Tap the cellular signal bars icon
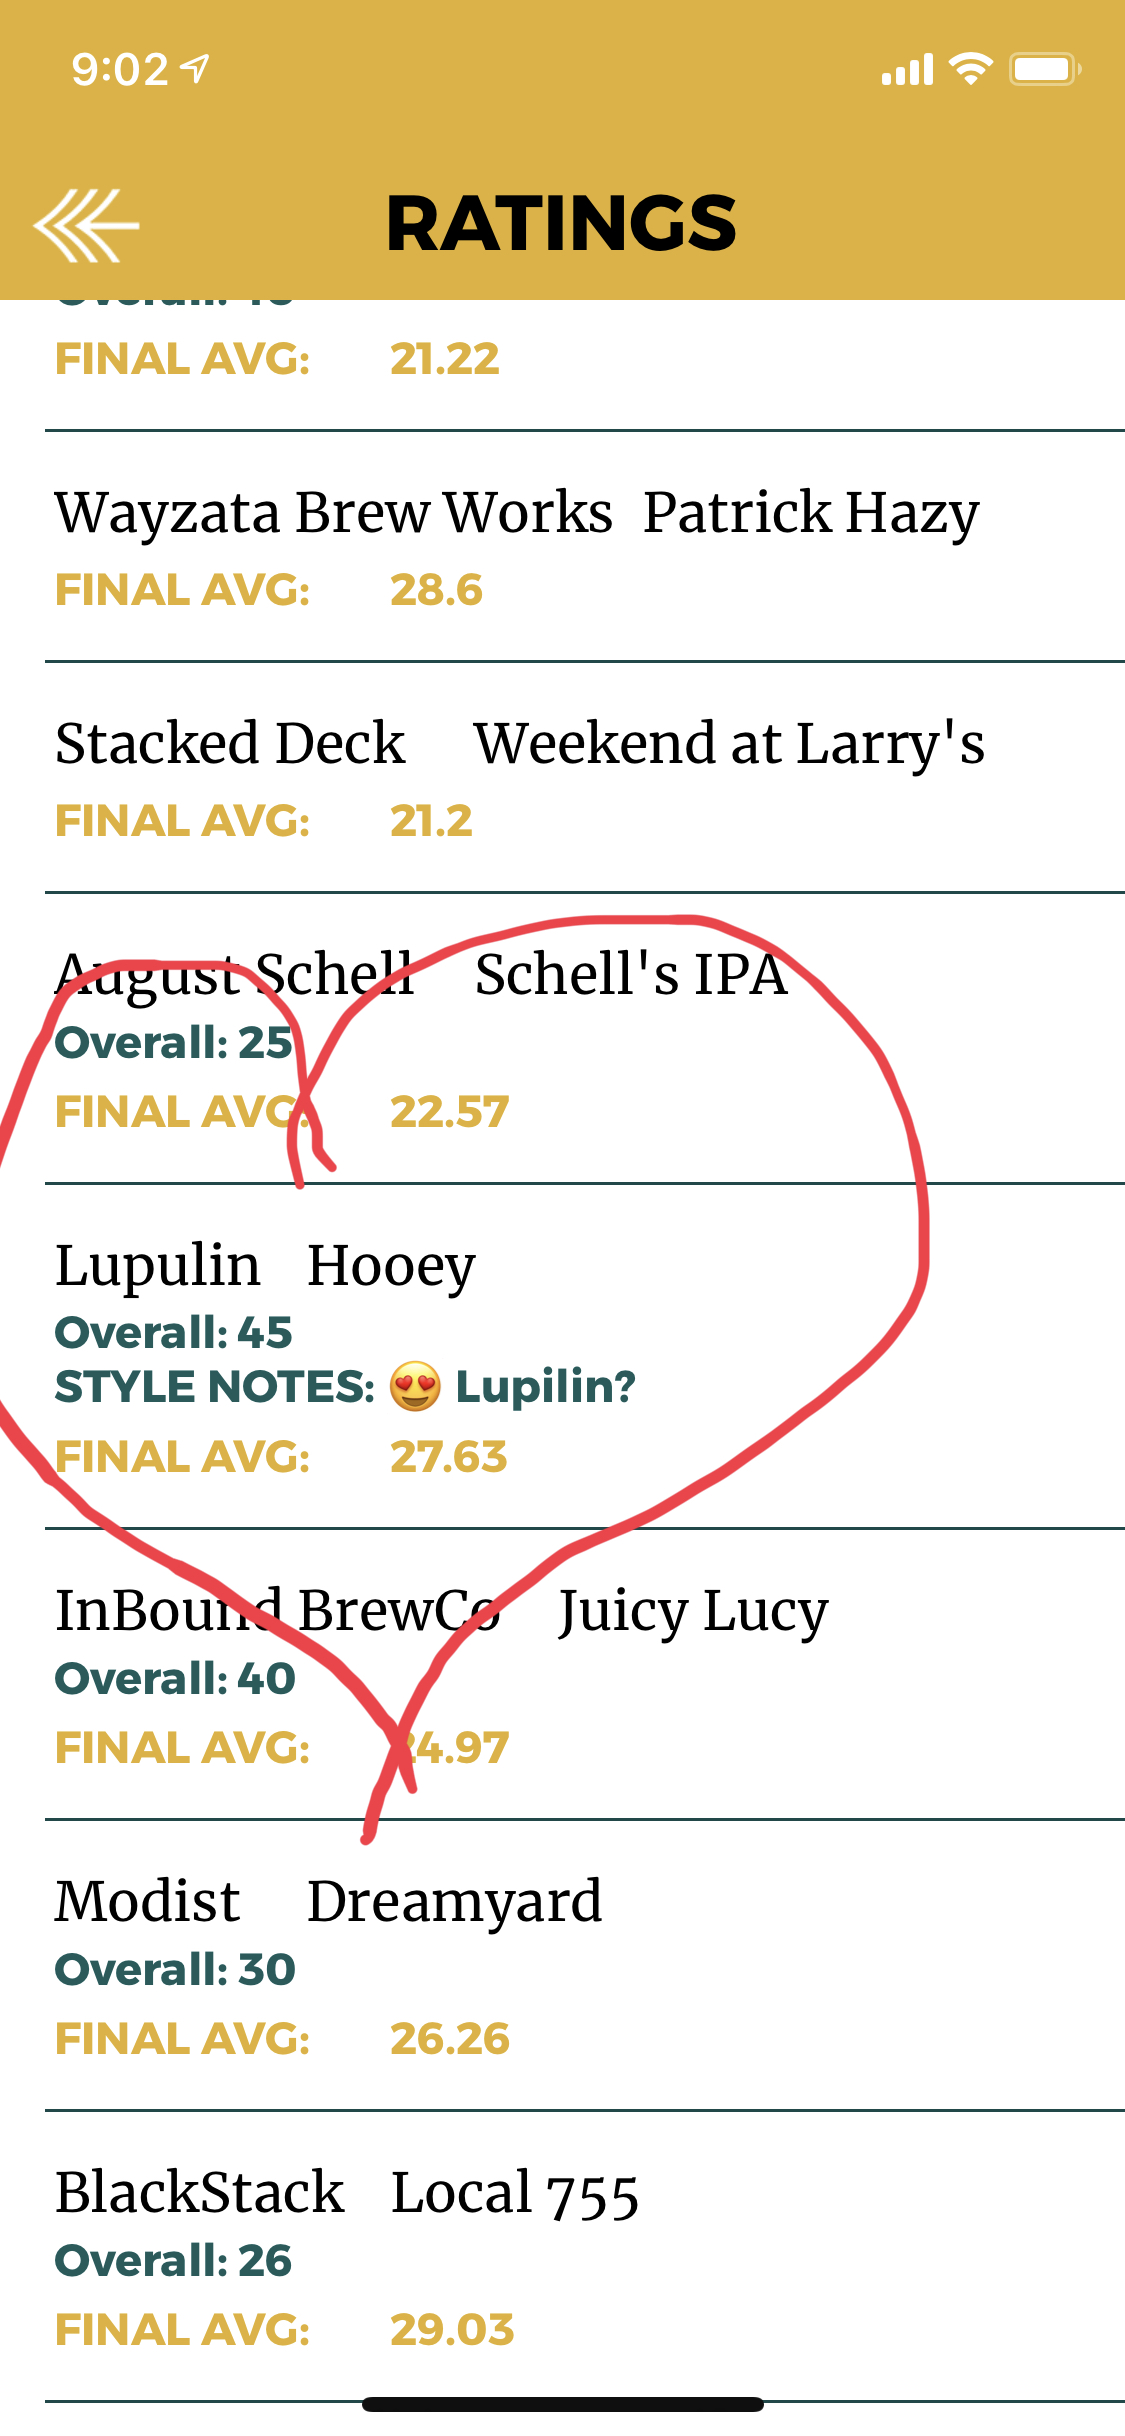Viewport: 1125px width, 2436px height. [907, 70]
